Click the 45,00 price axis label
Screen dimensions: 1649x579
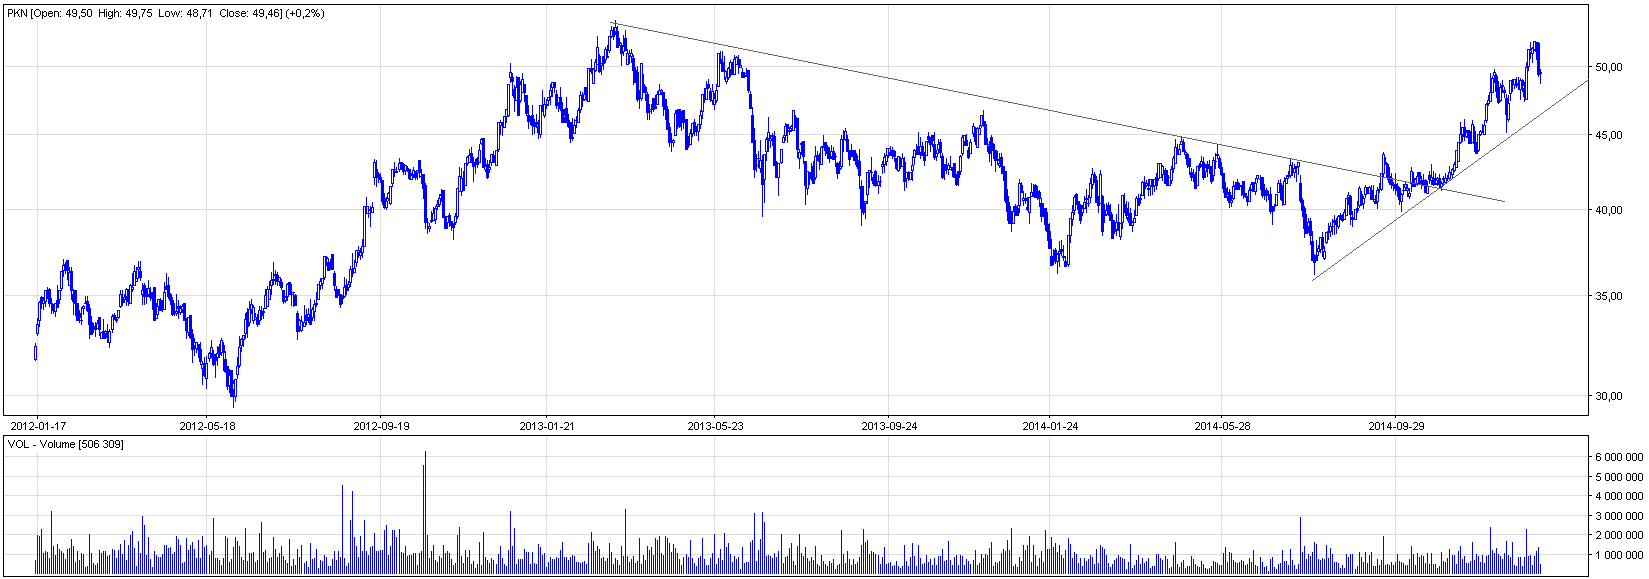pos(1608,135)
